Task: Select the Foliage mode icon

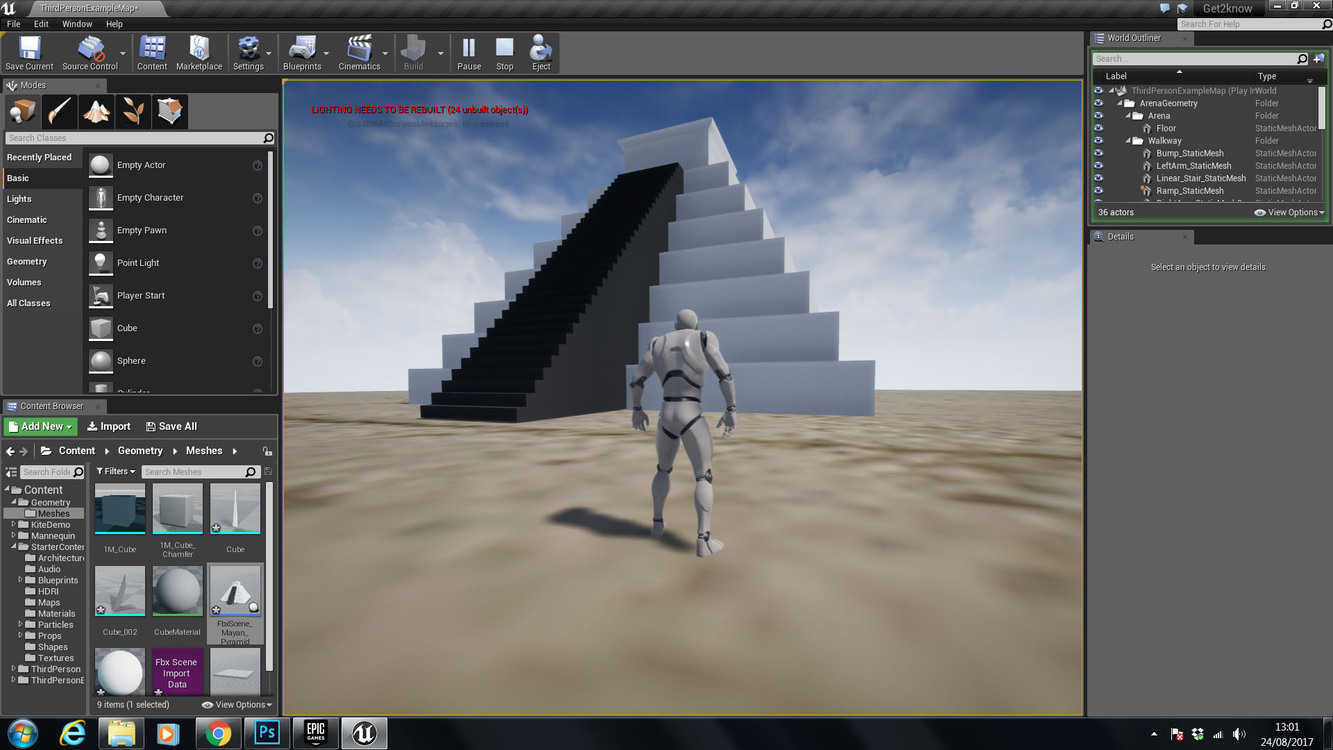Action: tap(134, 111)
